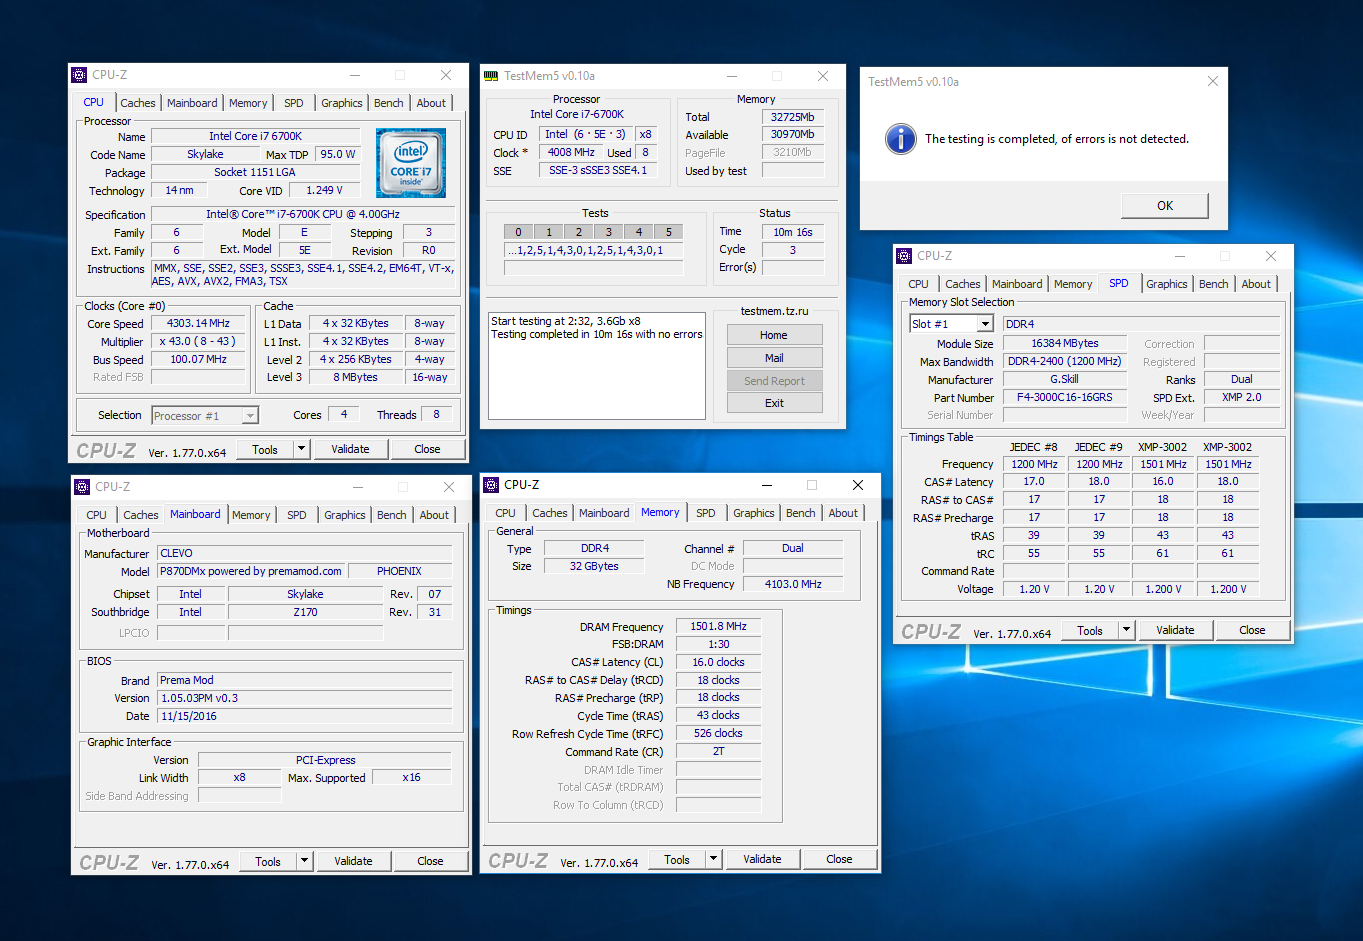Expand Tools dropdown arrow in Memory tab window
The image size is (1363, 941).
point(713,859)
